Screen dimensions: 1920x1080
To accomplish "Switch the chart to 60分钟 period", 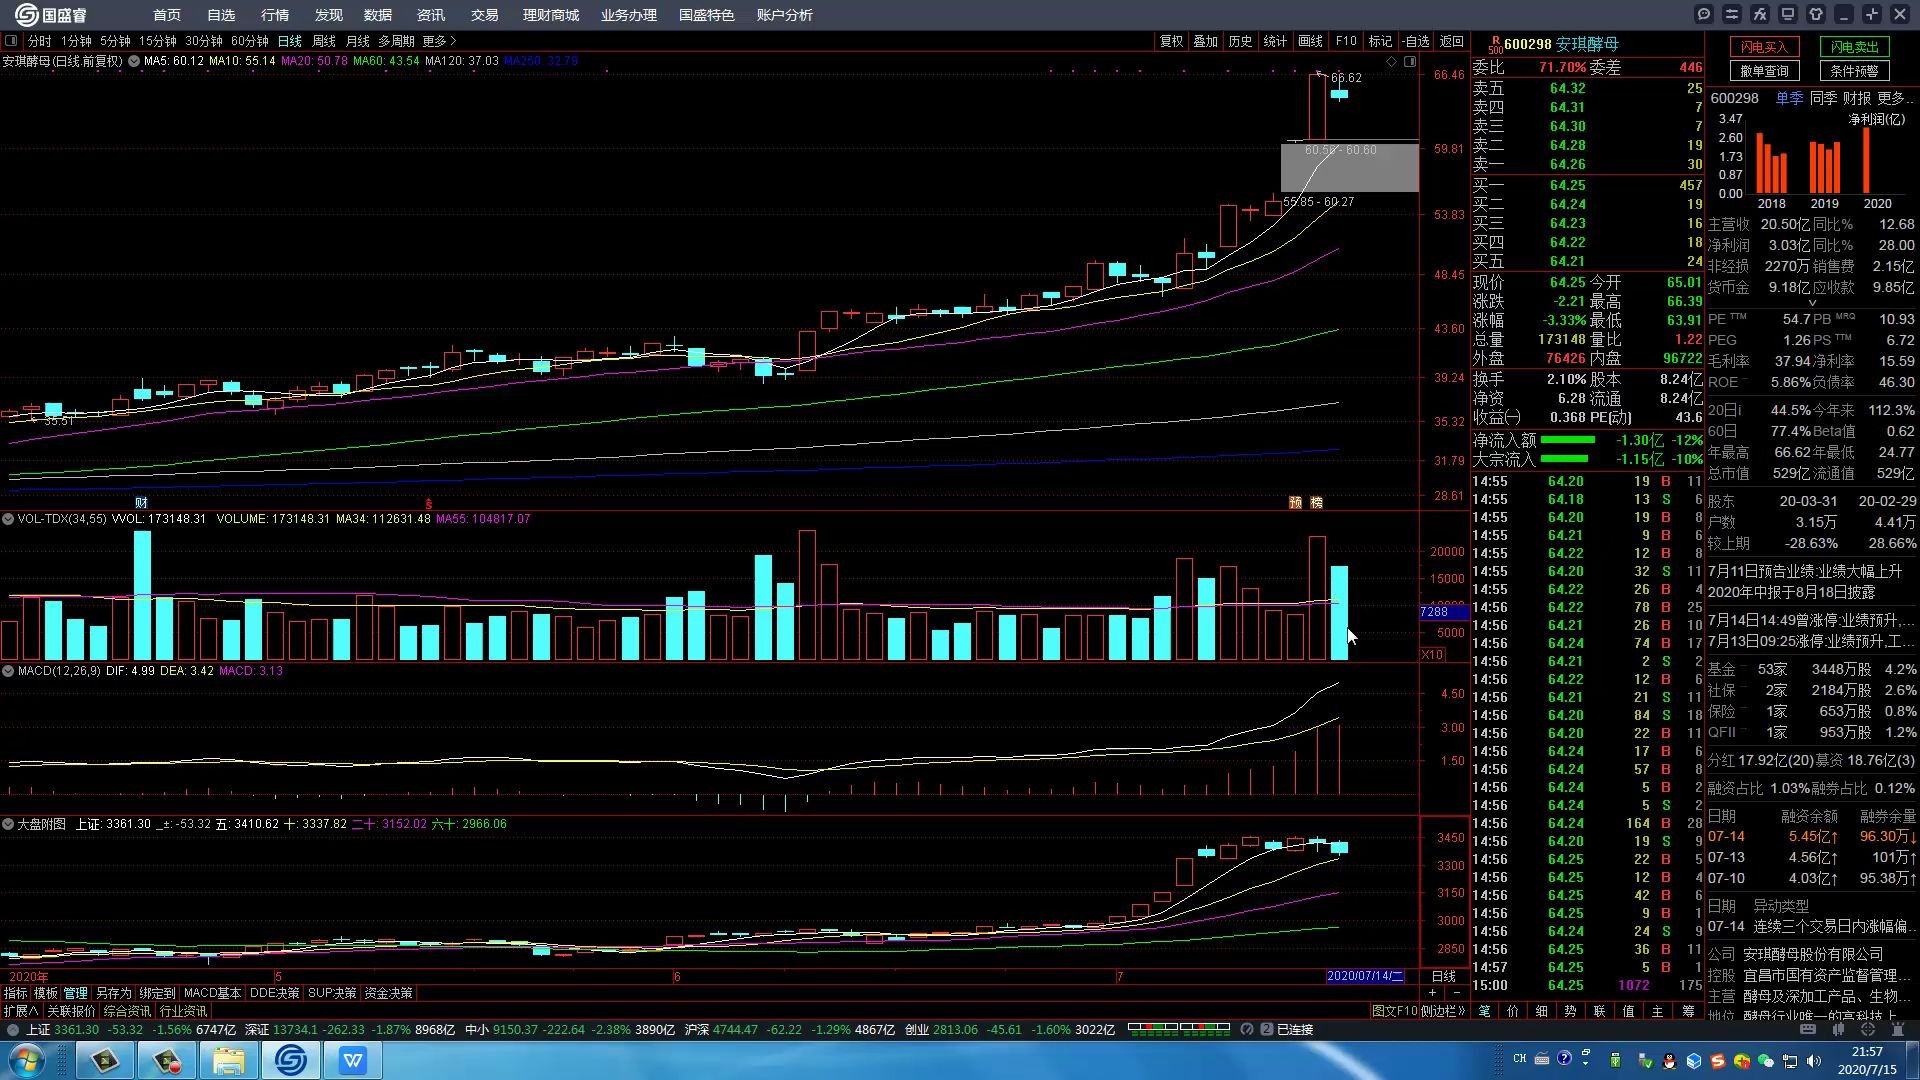I will coord(250,41).
